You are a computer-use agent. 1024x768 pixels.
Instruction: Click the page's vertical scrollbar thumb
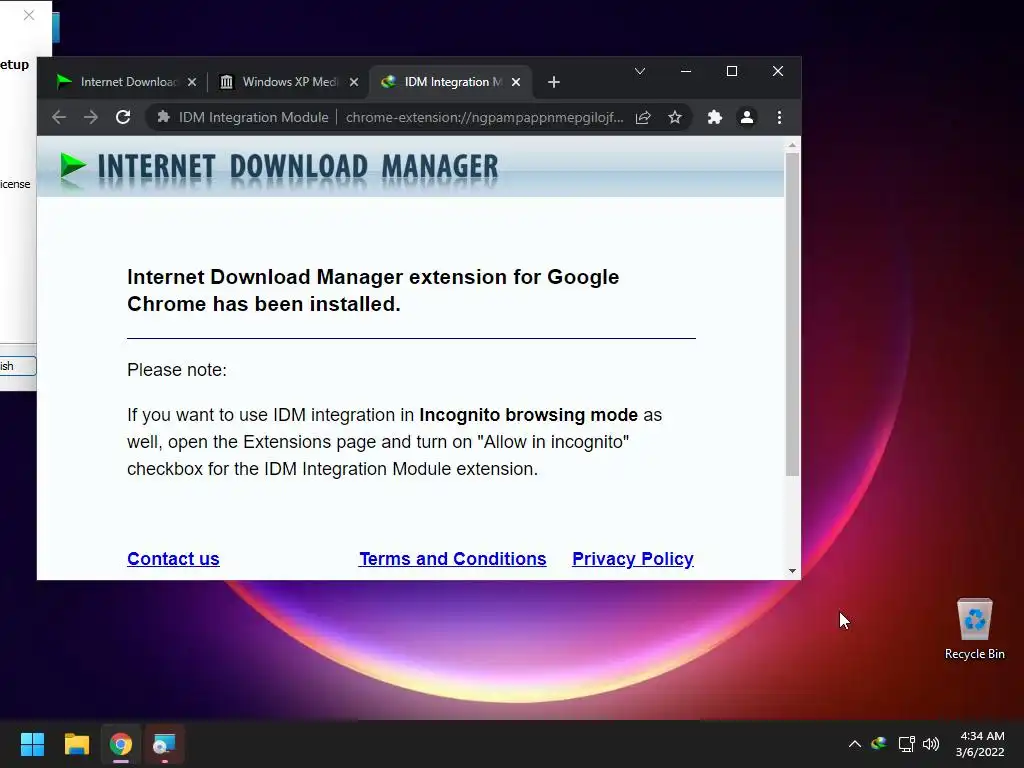click(x=792, y=315)
